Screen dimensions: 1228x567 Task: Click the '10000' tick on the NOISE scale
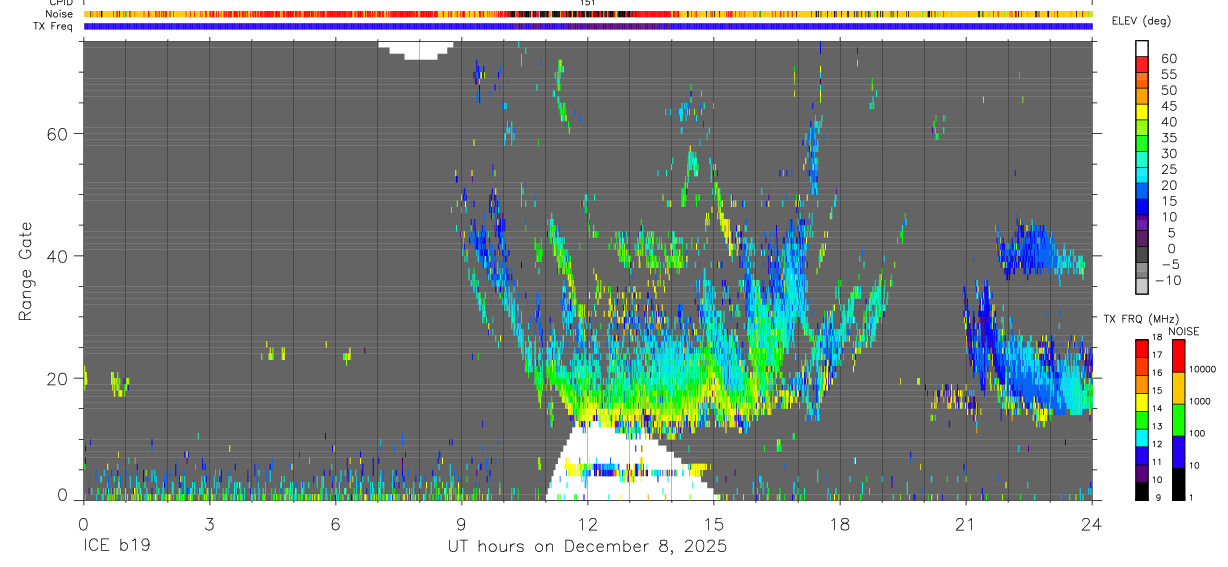coord(1203,370)
